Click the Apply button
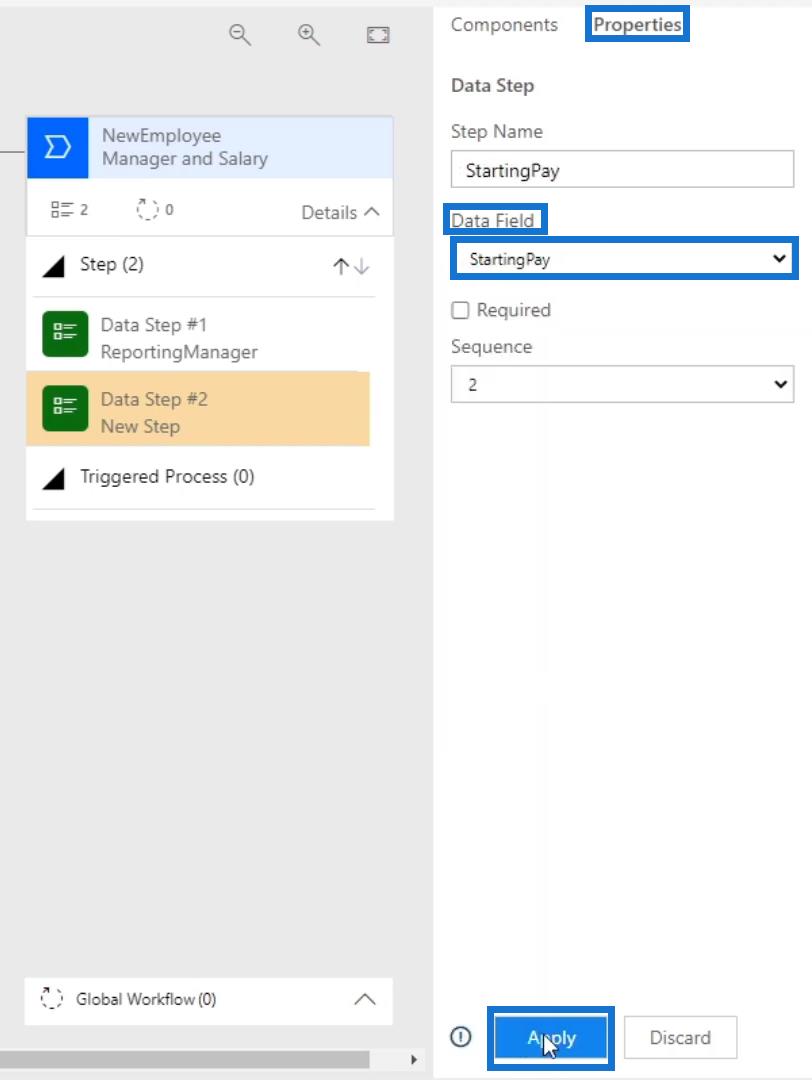The height and width of the screenshot is (1080, 812). coord(551,1038)
